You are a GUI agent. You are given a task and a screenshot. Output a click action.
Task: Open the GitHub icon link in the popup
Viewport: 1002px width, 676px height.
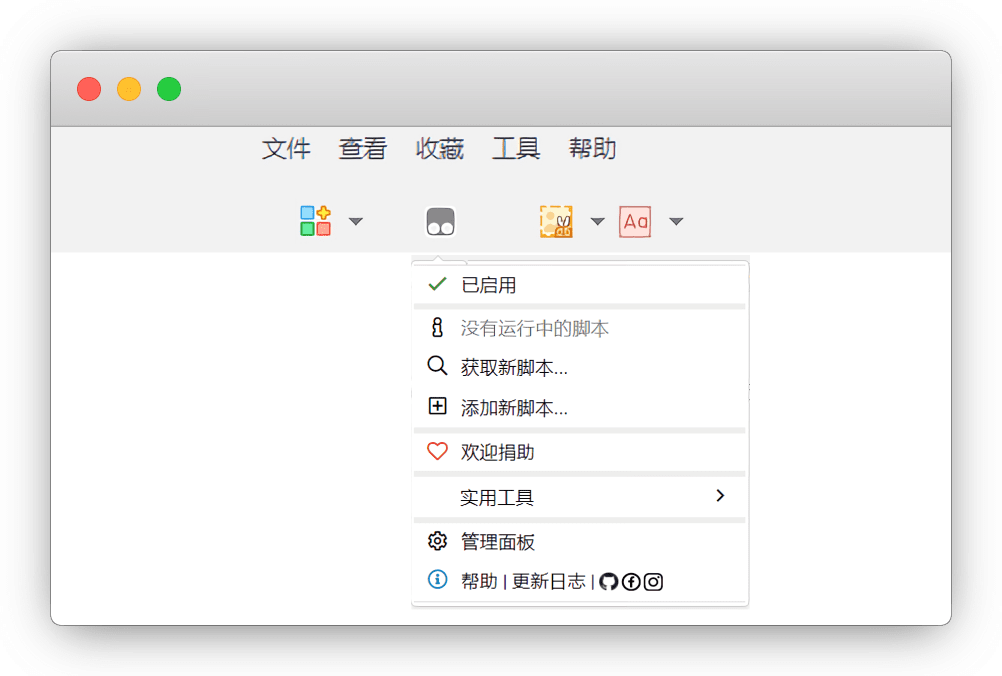pos(608,581)
